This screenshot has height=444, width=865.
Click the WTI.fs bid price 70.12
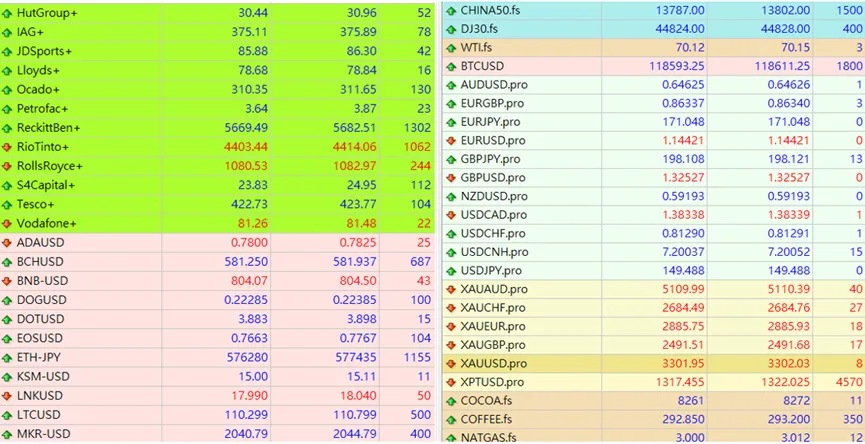click(x=690, y=48)
